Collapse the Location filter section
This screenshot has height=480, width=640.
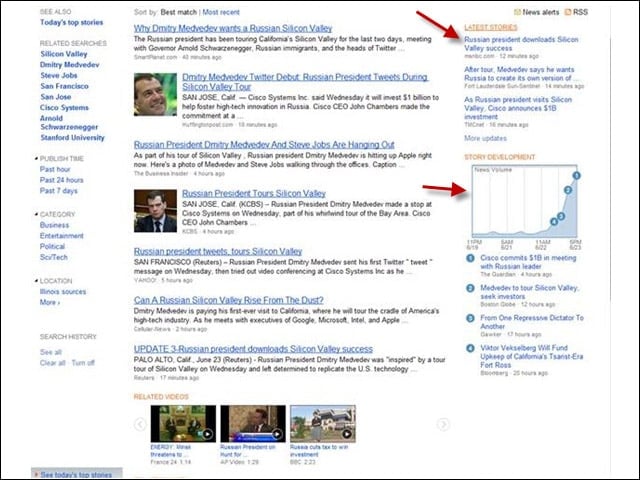pyautogui.click(x=36, y=280)
